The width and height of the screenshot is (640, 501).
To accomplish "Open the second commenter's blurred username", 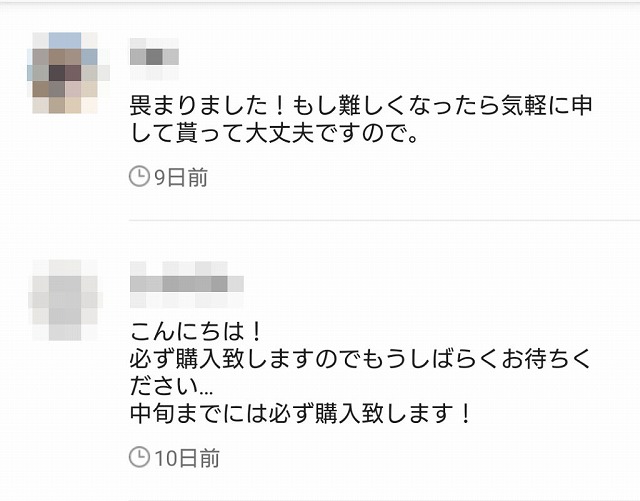I will pos(187,284).
